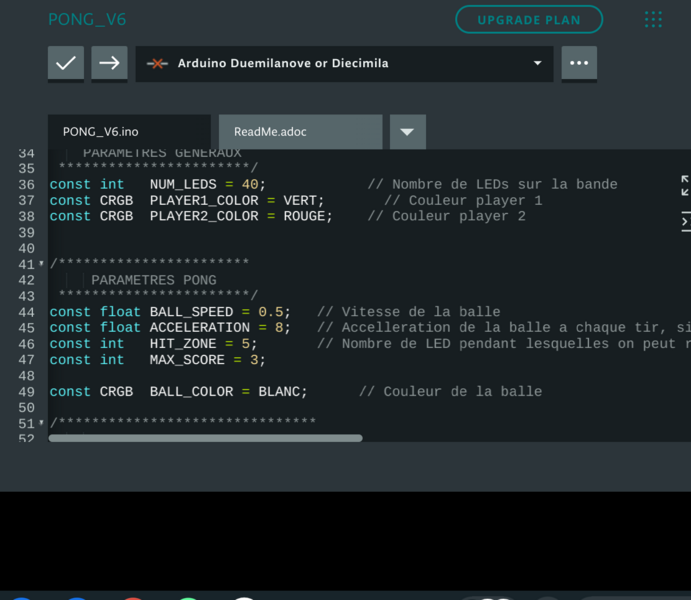This screenshot has height=600, width=691.
Task: Click on line number 47 in gutter
Action: point(27,360)
